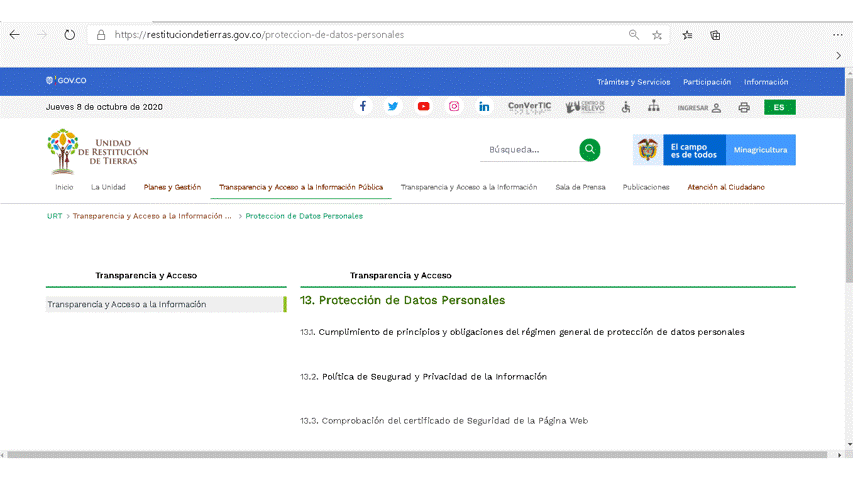Viewport: 853px width, 480px height.
Task: Open Transparencia y Acceso a la Información menu
Action: [x=469, y=187]
